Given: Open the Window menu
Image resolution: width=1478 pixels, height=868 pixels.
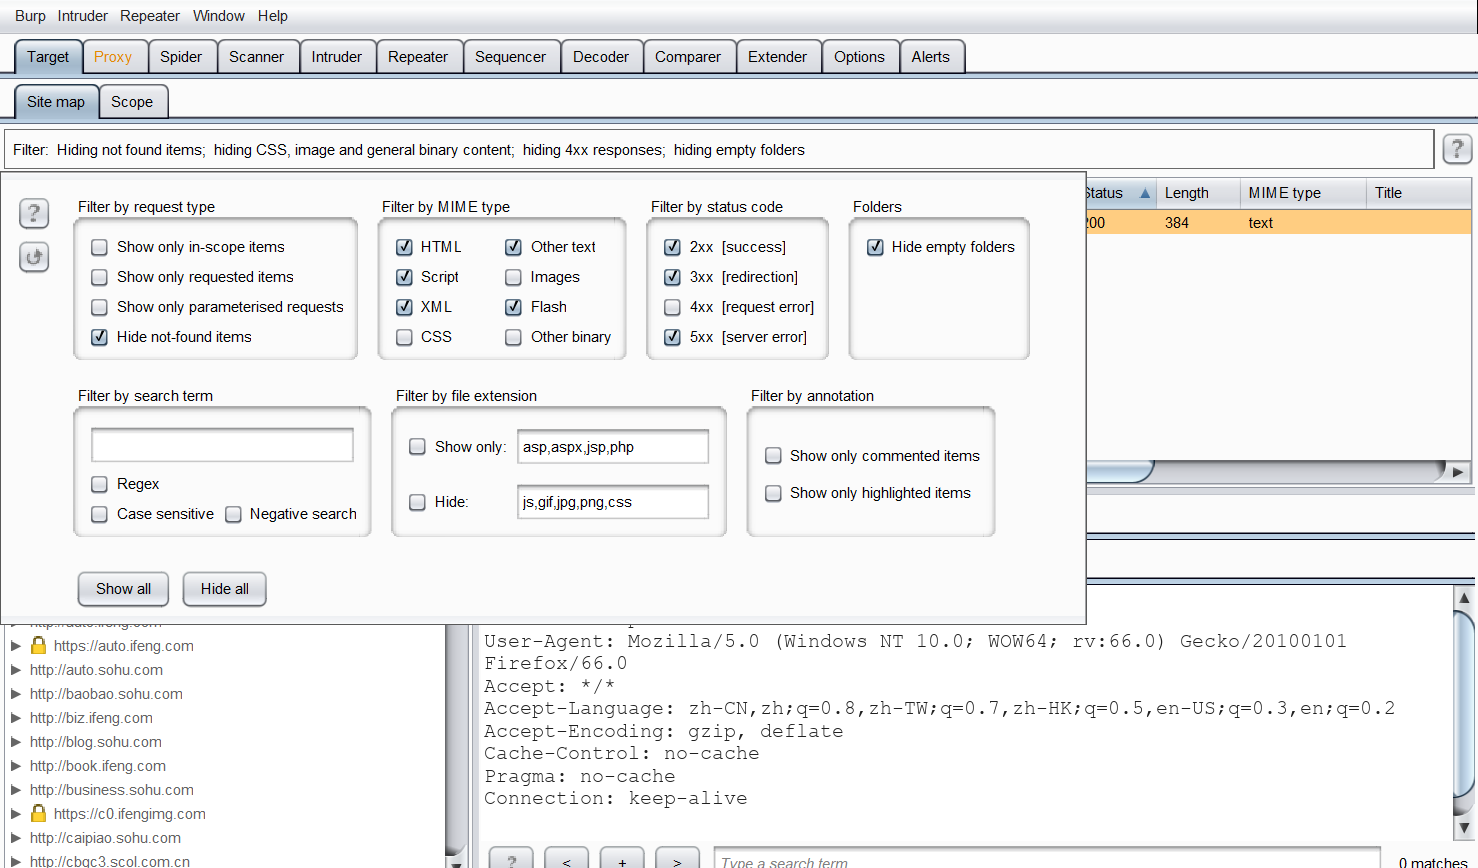Looking at the screenshot, I should pyautogui.click(x=219, y=16).
